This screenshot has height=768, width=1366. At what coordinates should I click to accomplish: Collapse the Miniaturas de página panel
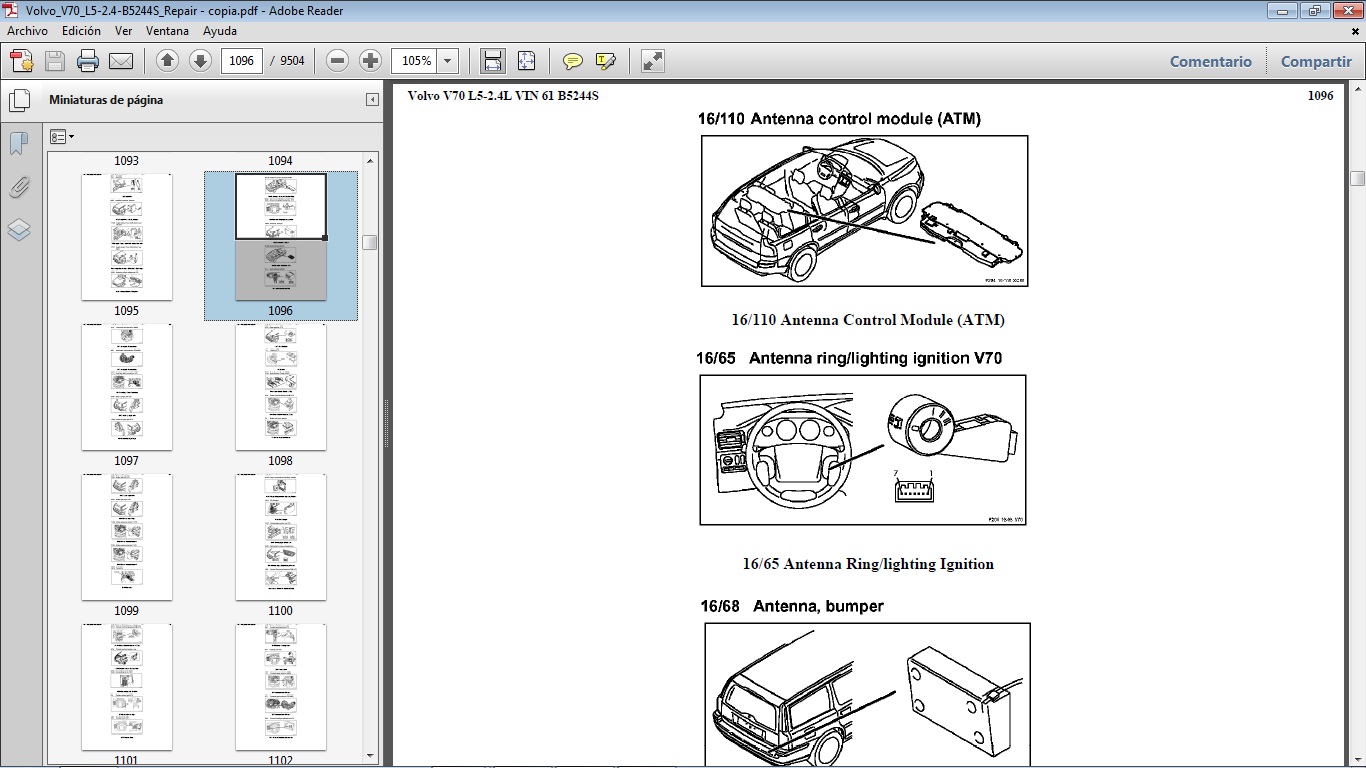(x=372, y=100)
